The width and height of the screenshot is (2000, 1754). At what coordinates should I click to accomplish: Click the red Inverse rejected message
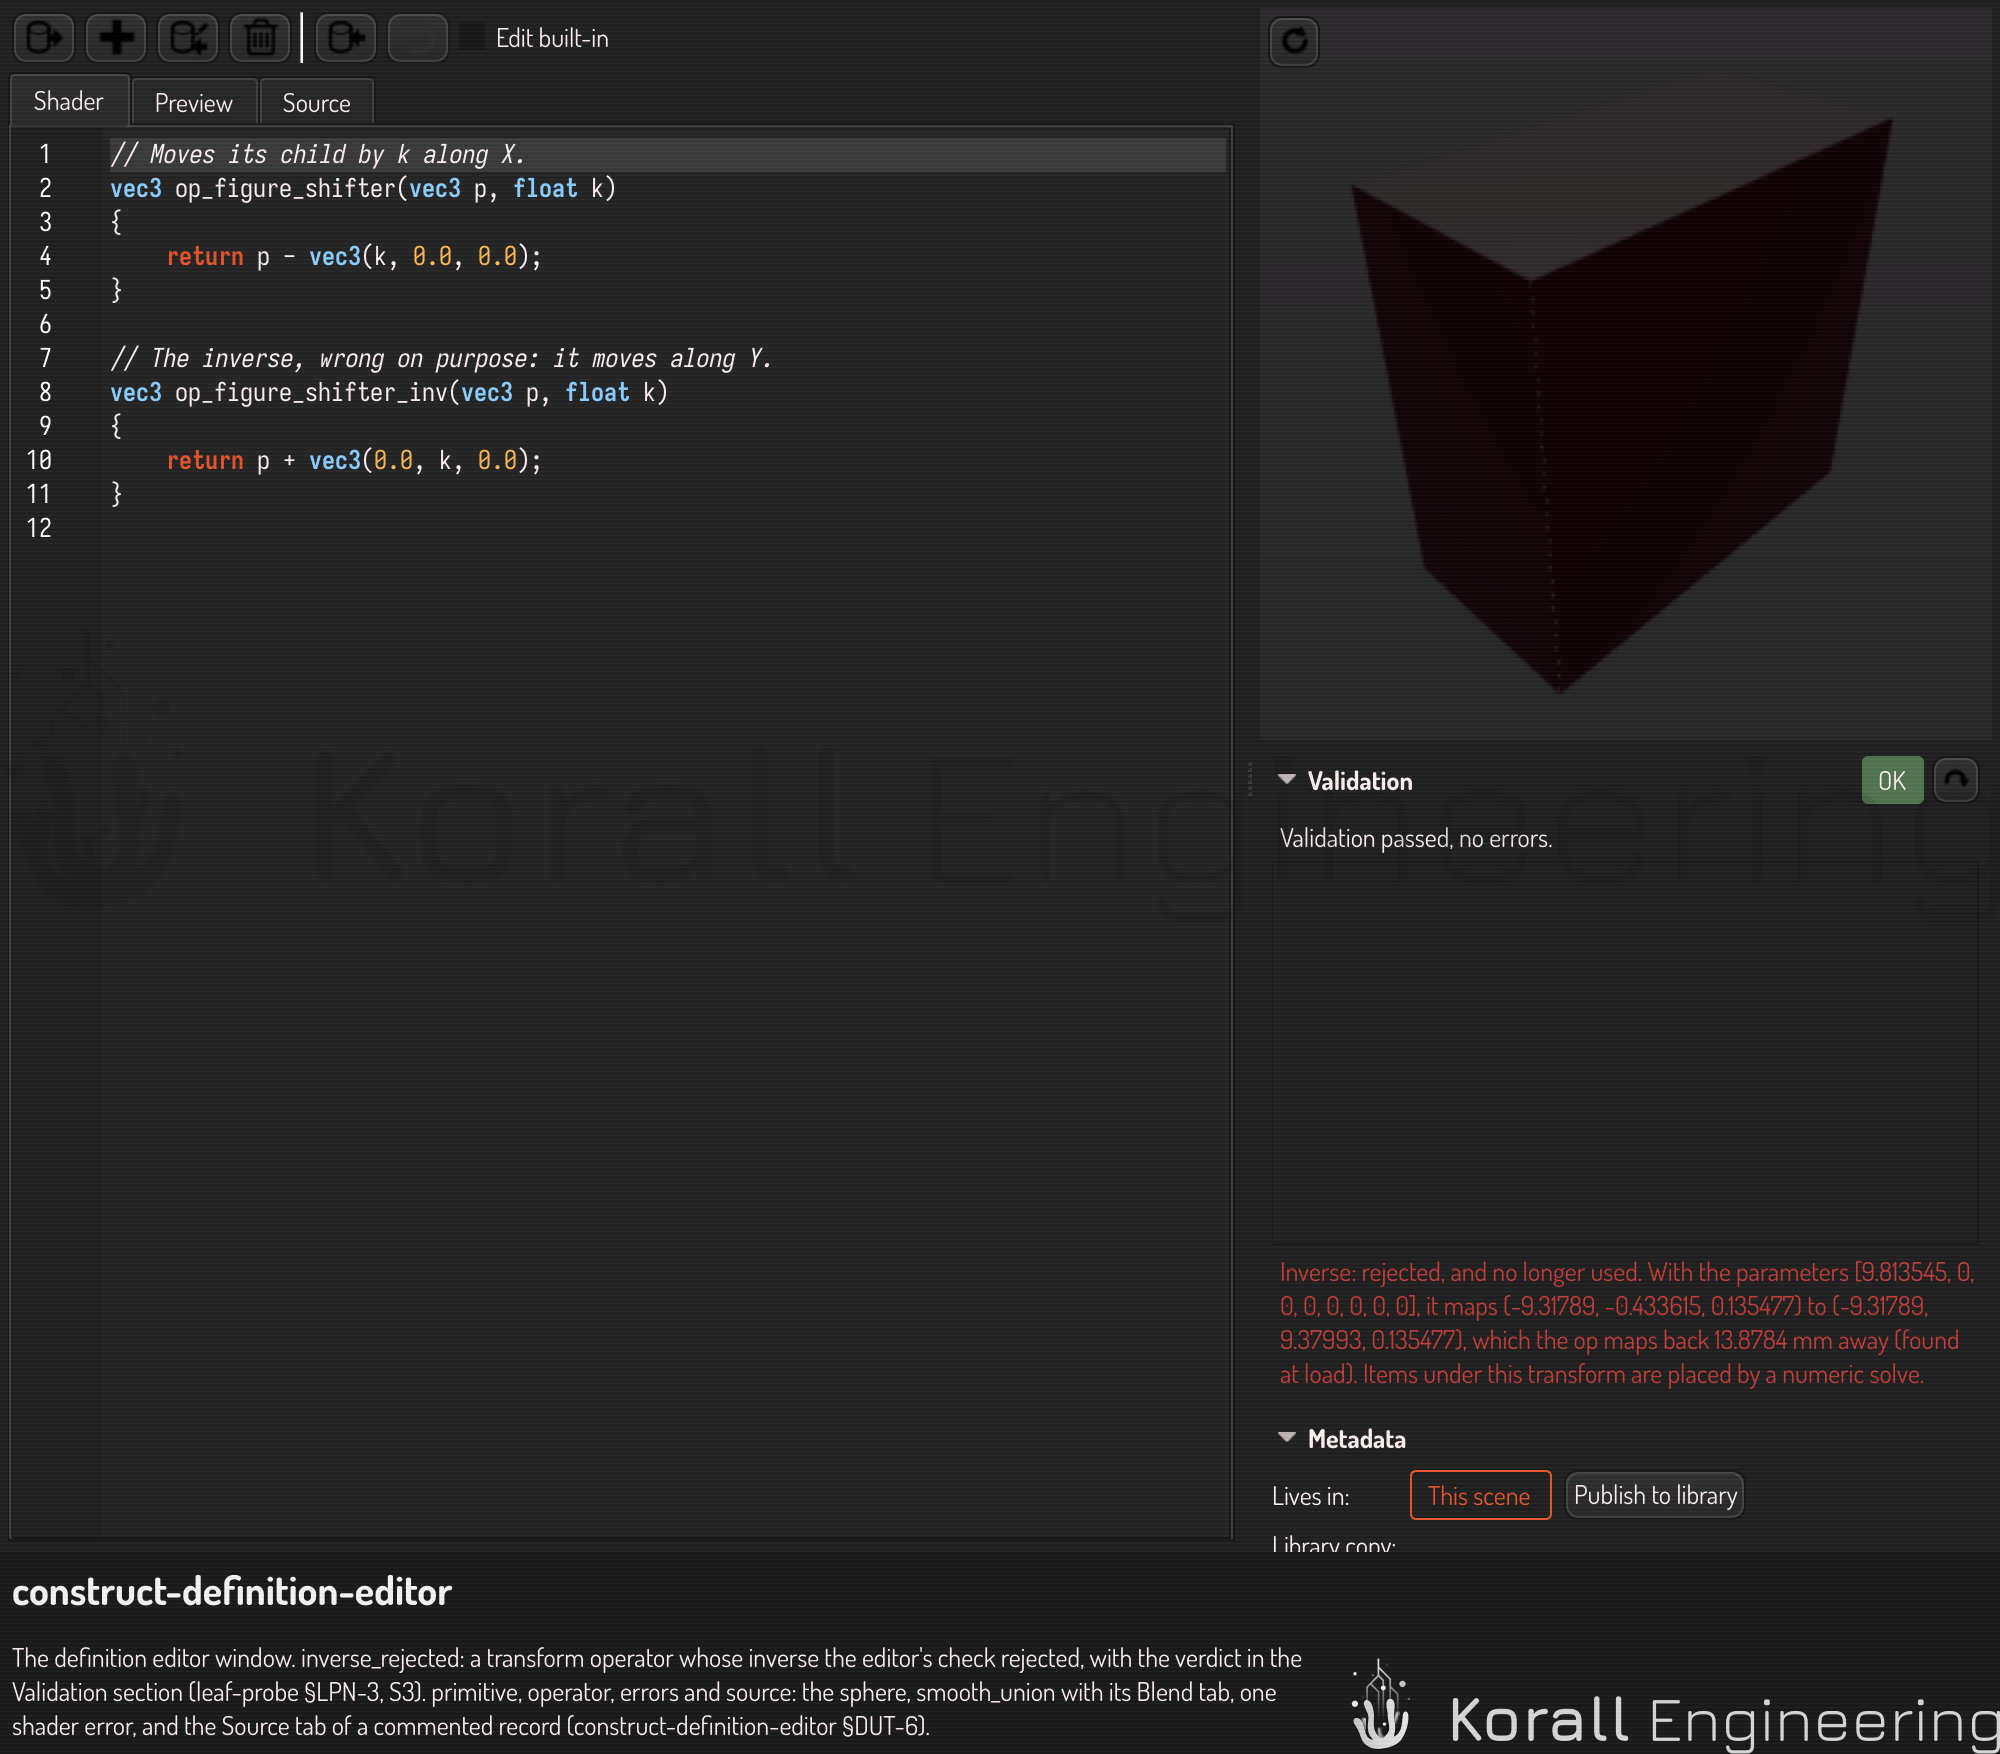click(1626, 1323)
